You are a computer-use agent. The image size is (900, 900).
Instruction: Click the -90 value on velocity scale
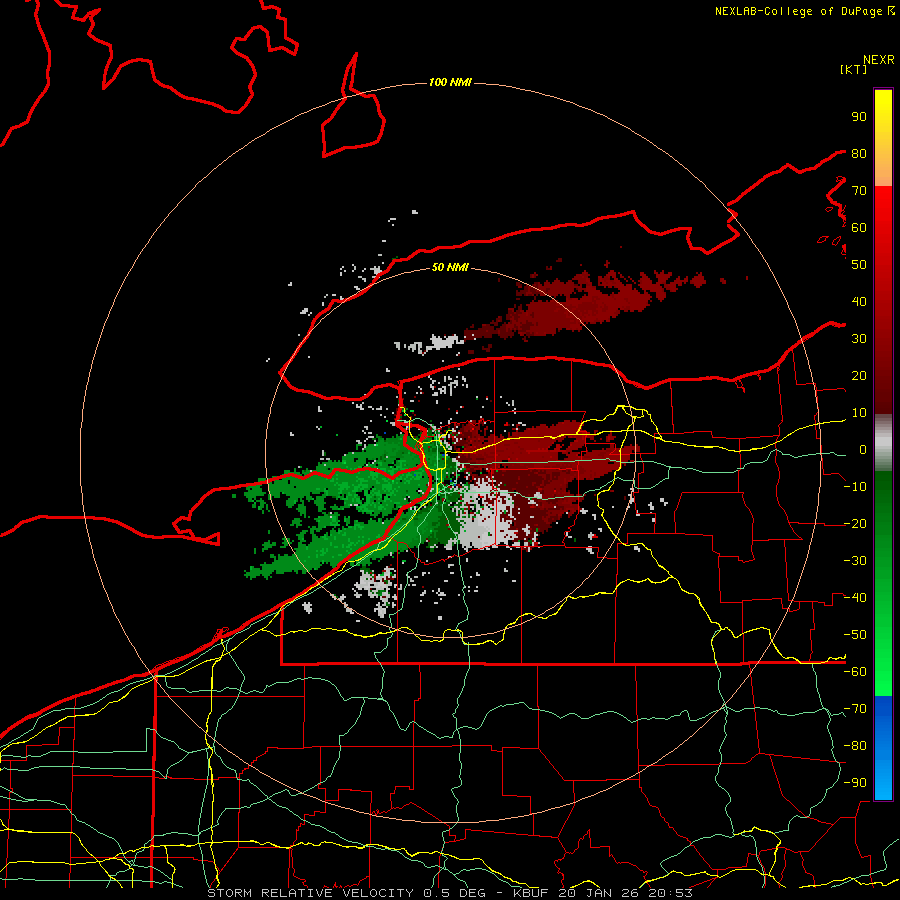click(855, 783)
